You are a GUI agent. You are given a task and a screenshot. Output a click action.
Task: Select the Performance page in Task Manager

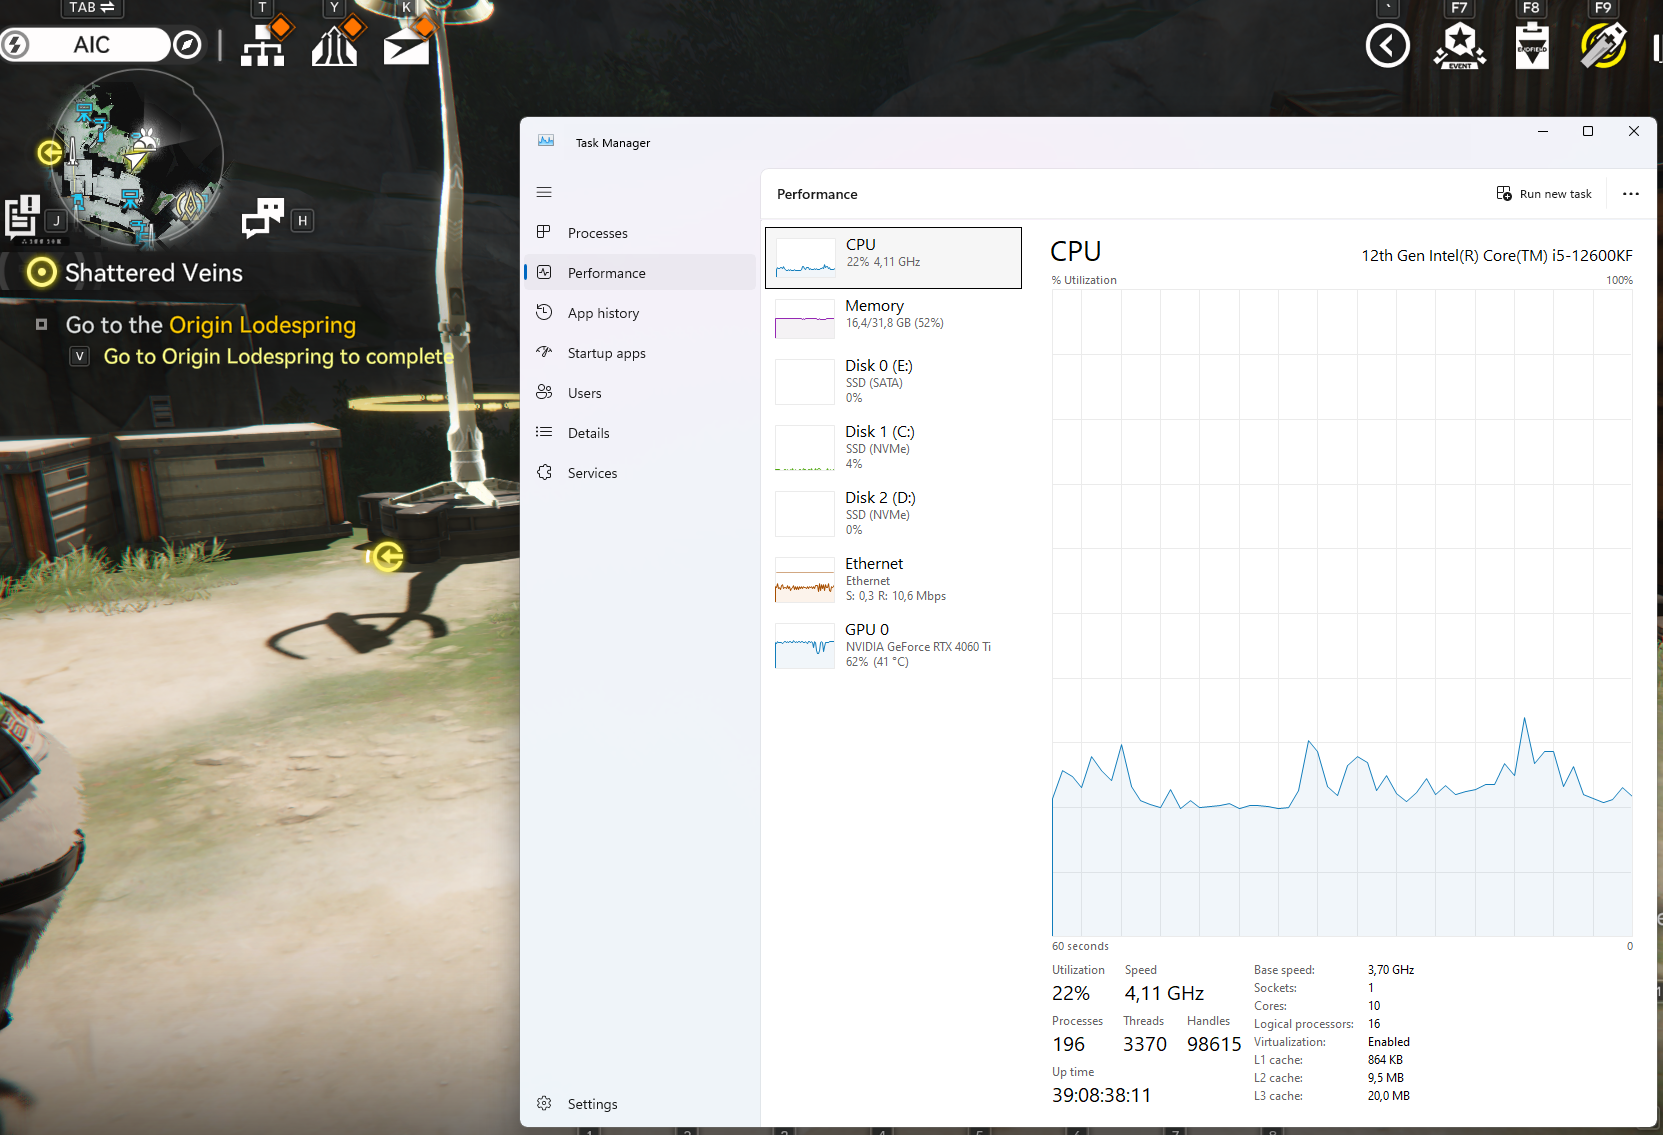tap(640, 273)
